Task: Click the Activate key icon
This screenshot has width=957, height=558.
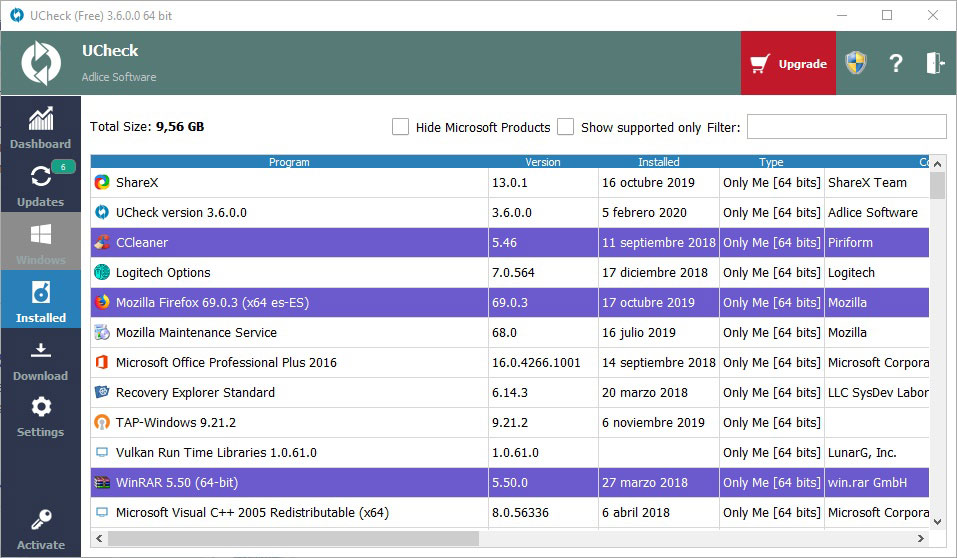Action: click(x=40, y=520)
